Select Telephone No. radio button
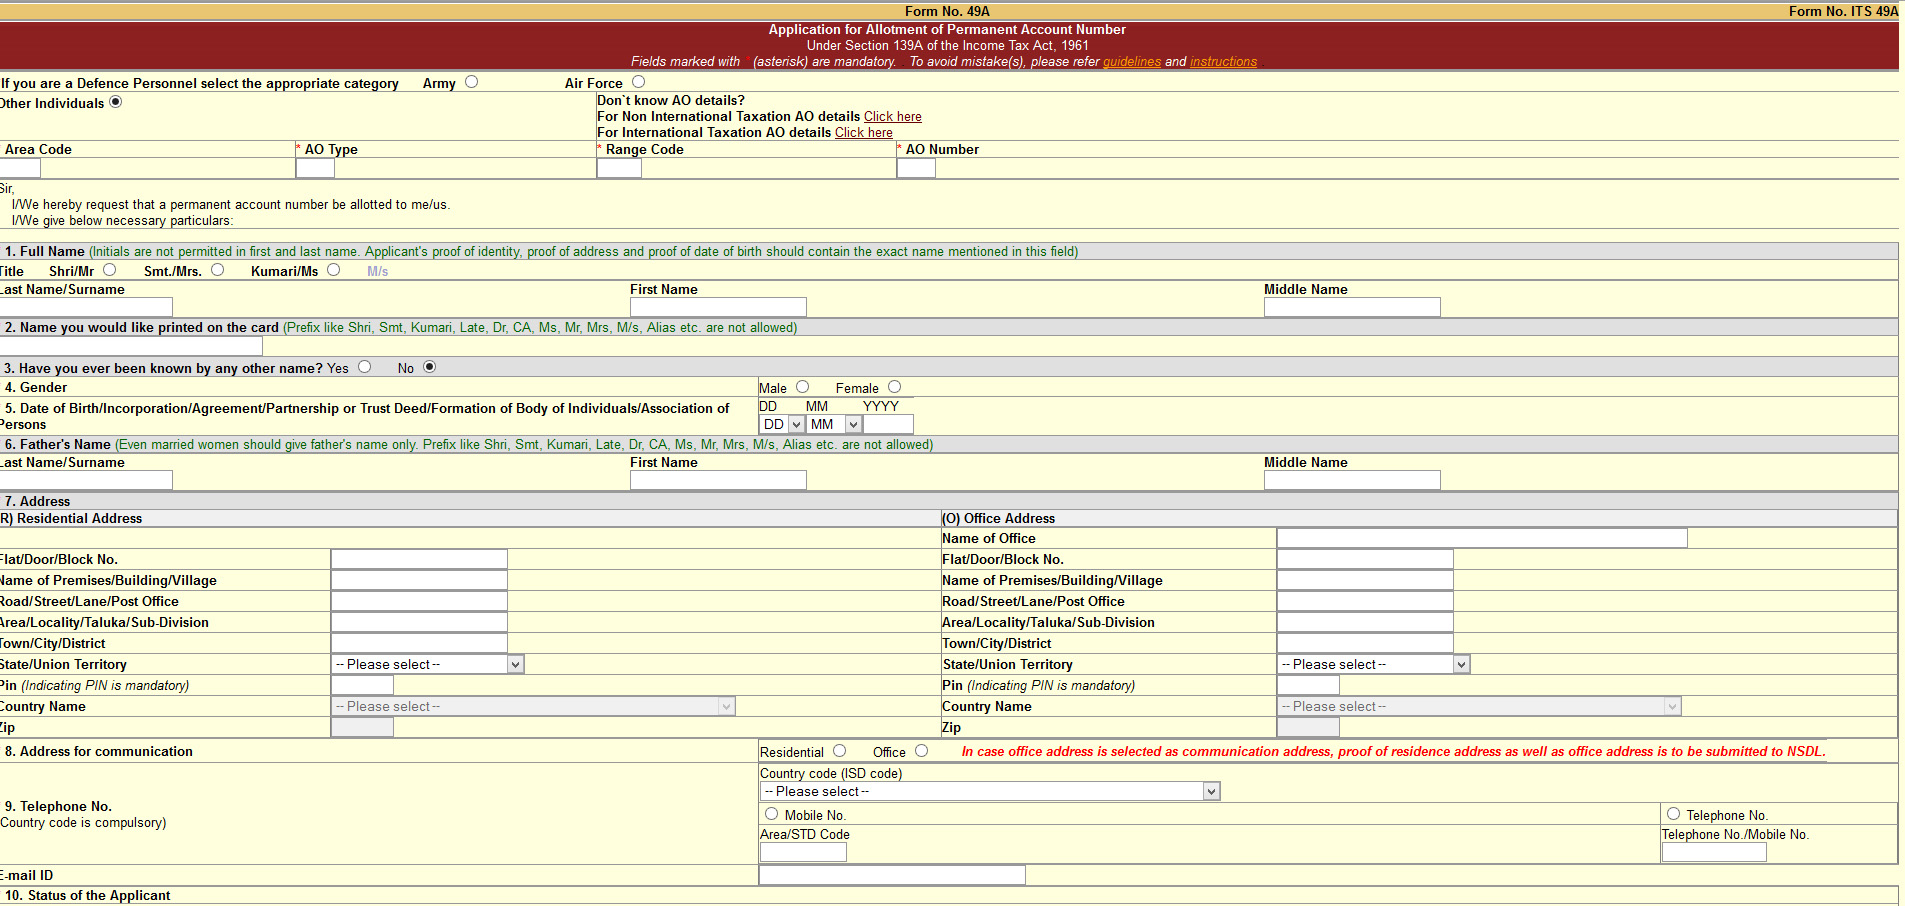The width and height of the screenshot is (1905, 906). [1674, 814]
